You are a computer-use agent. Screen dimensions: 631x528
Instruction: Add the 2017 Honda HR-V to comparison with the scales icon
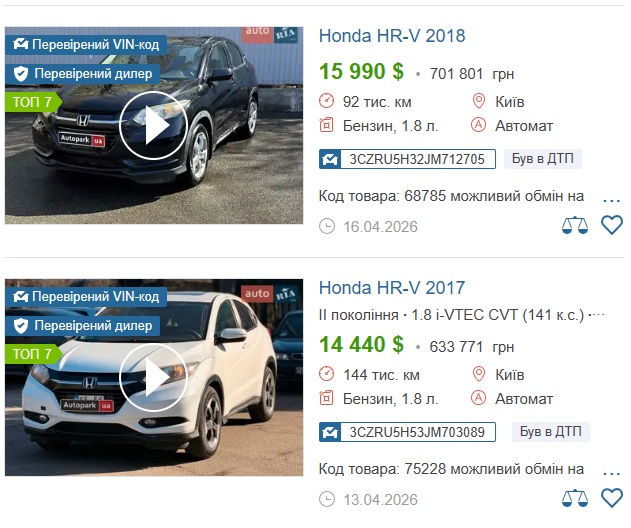[575, 498]
